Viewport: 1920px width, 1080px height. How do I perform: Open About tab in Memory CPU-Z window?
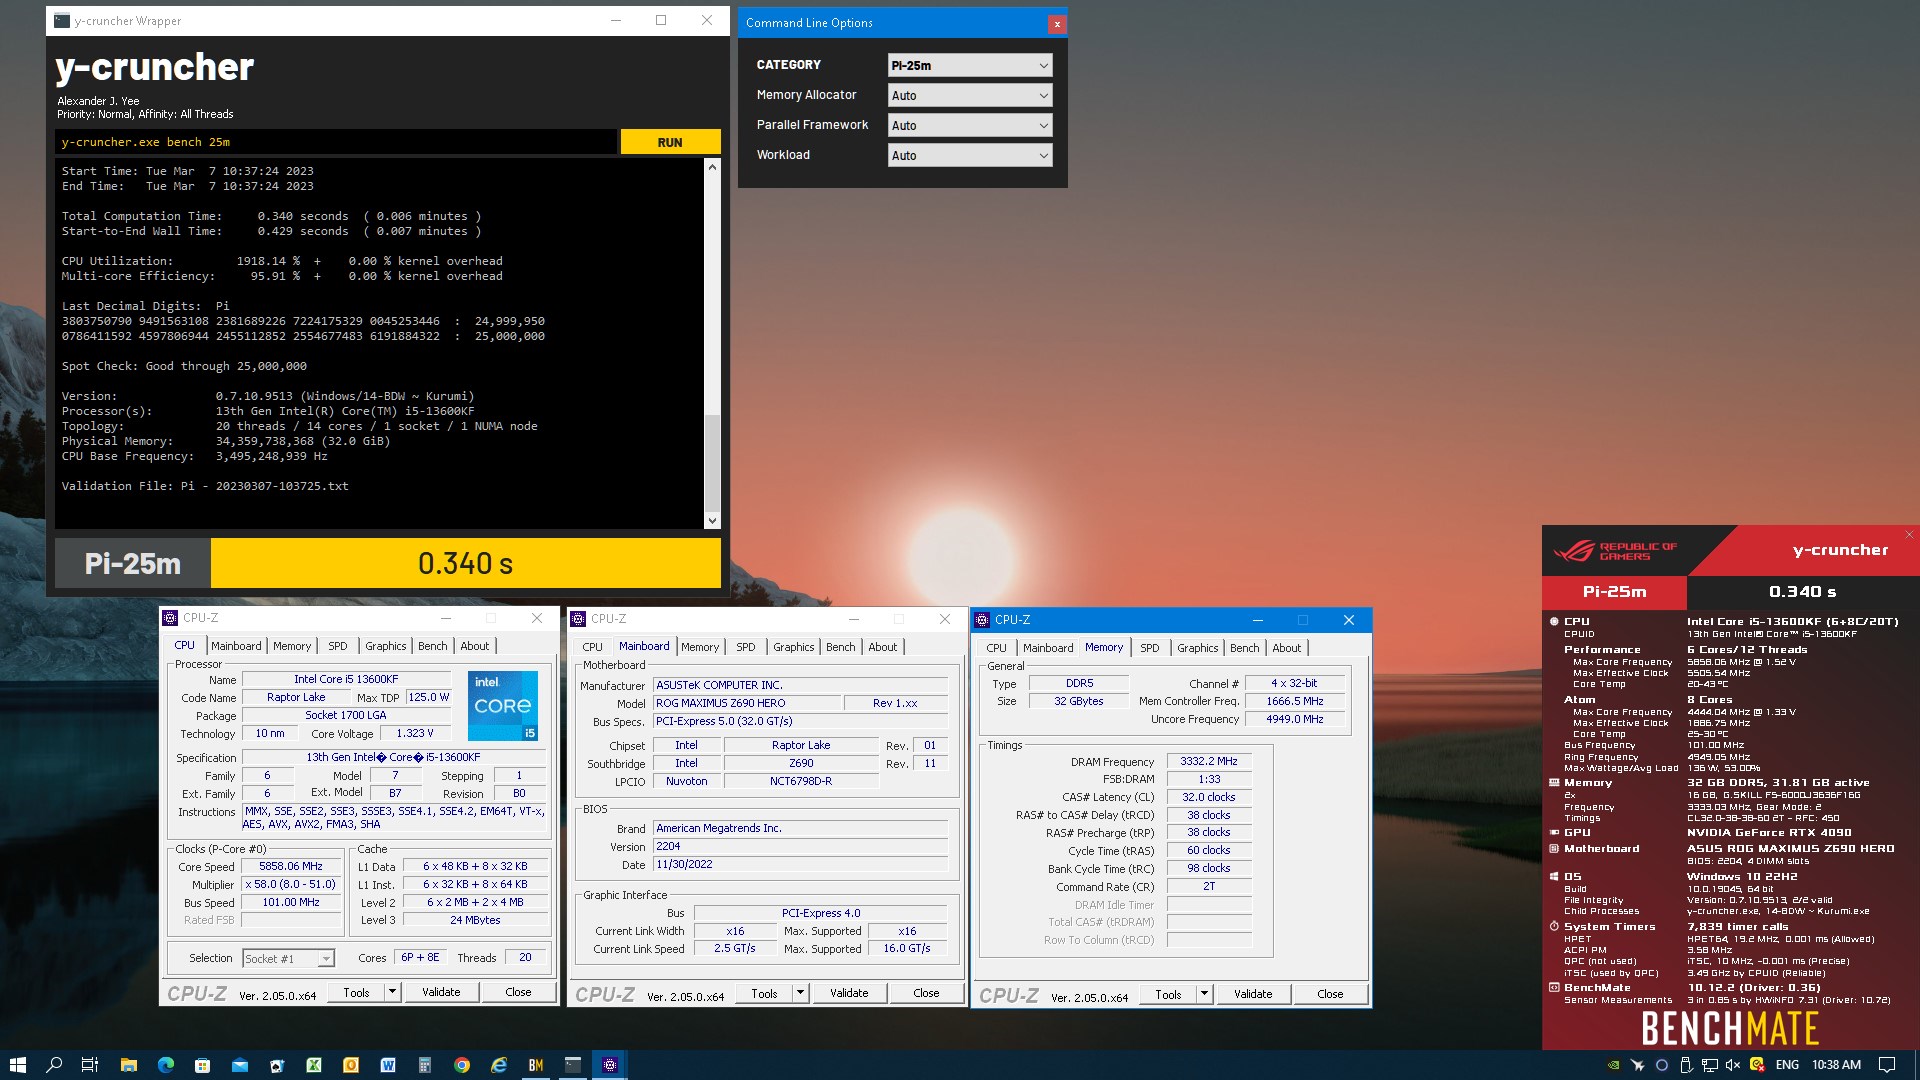tap(1287, 648)
